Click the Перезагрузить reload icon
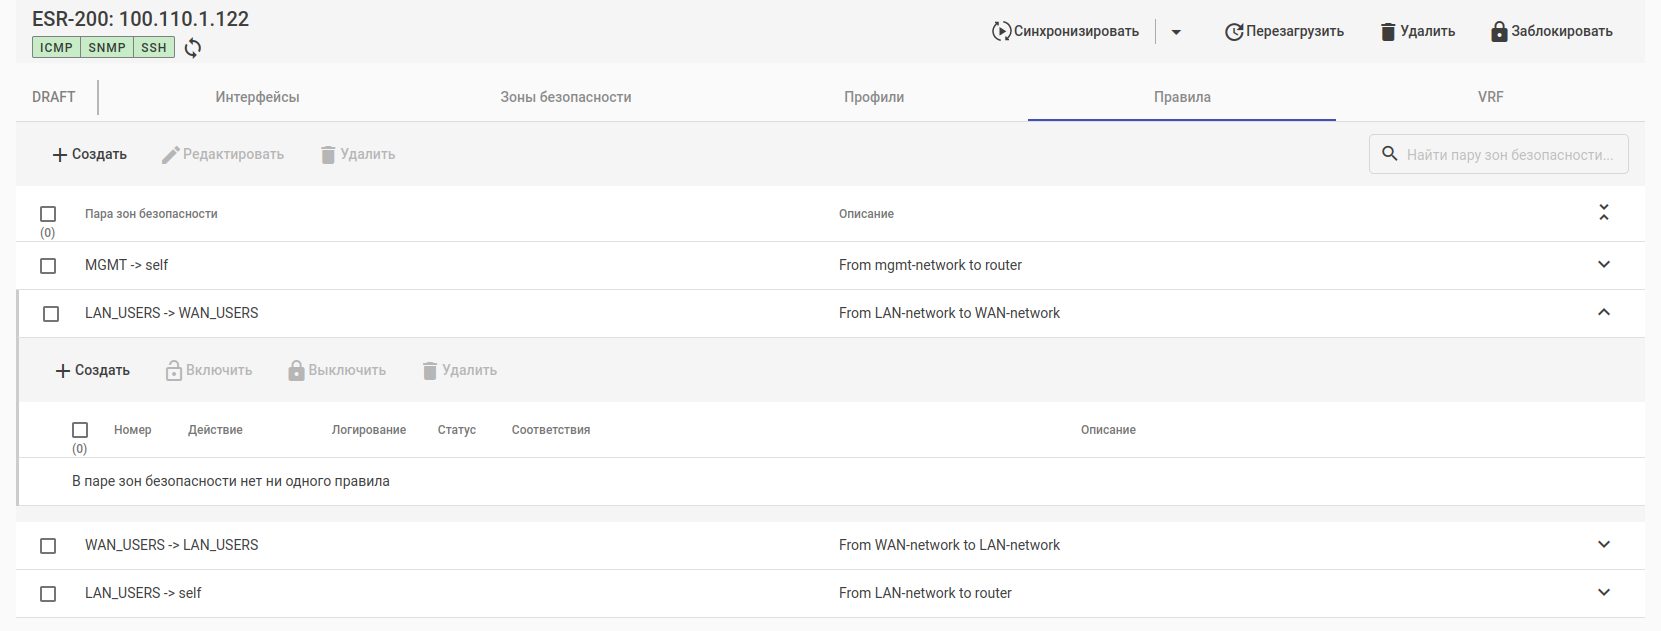This screenshot has width=1661, height=631. coord(1234,32)
